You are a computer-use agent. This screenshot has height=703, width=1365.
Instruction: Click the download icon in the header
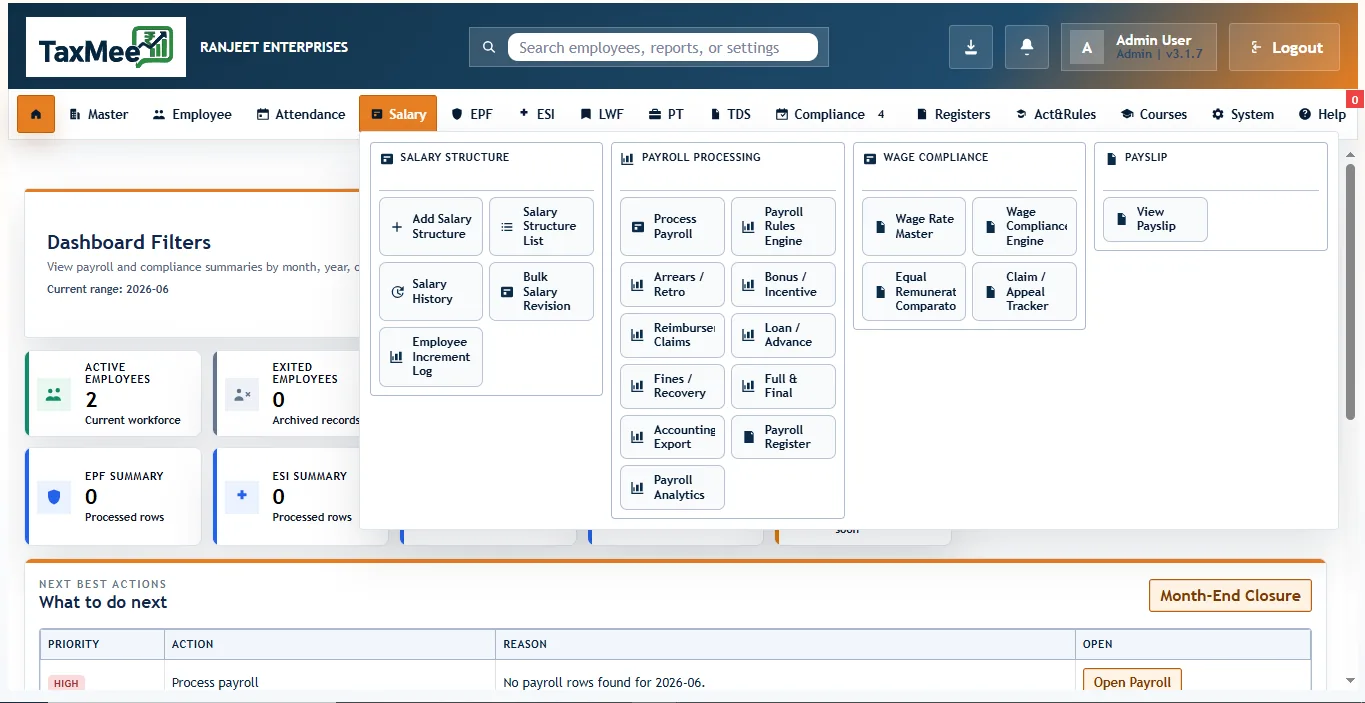(970, 47)
